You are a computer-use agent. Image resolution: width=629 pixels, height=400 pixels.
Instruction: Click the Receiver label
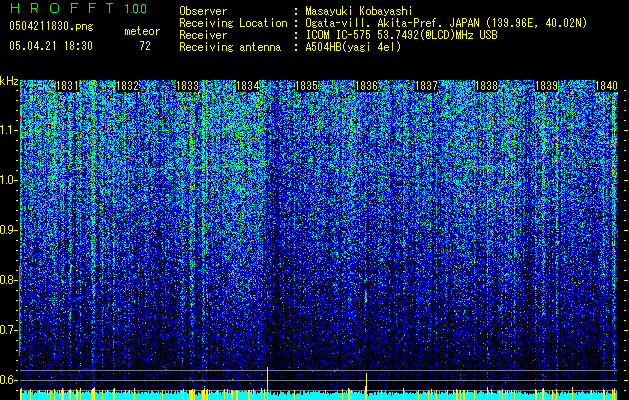203,35
